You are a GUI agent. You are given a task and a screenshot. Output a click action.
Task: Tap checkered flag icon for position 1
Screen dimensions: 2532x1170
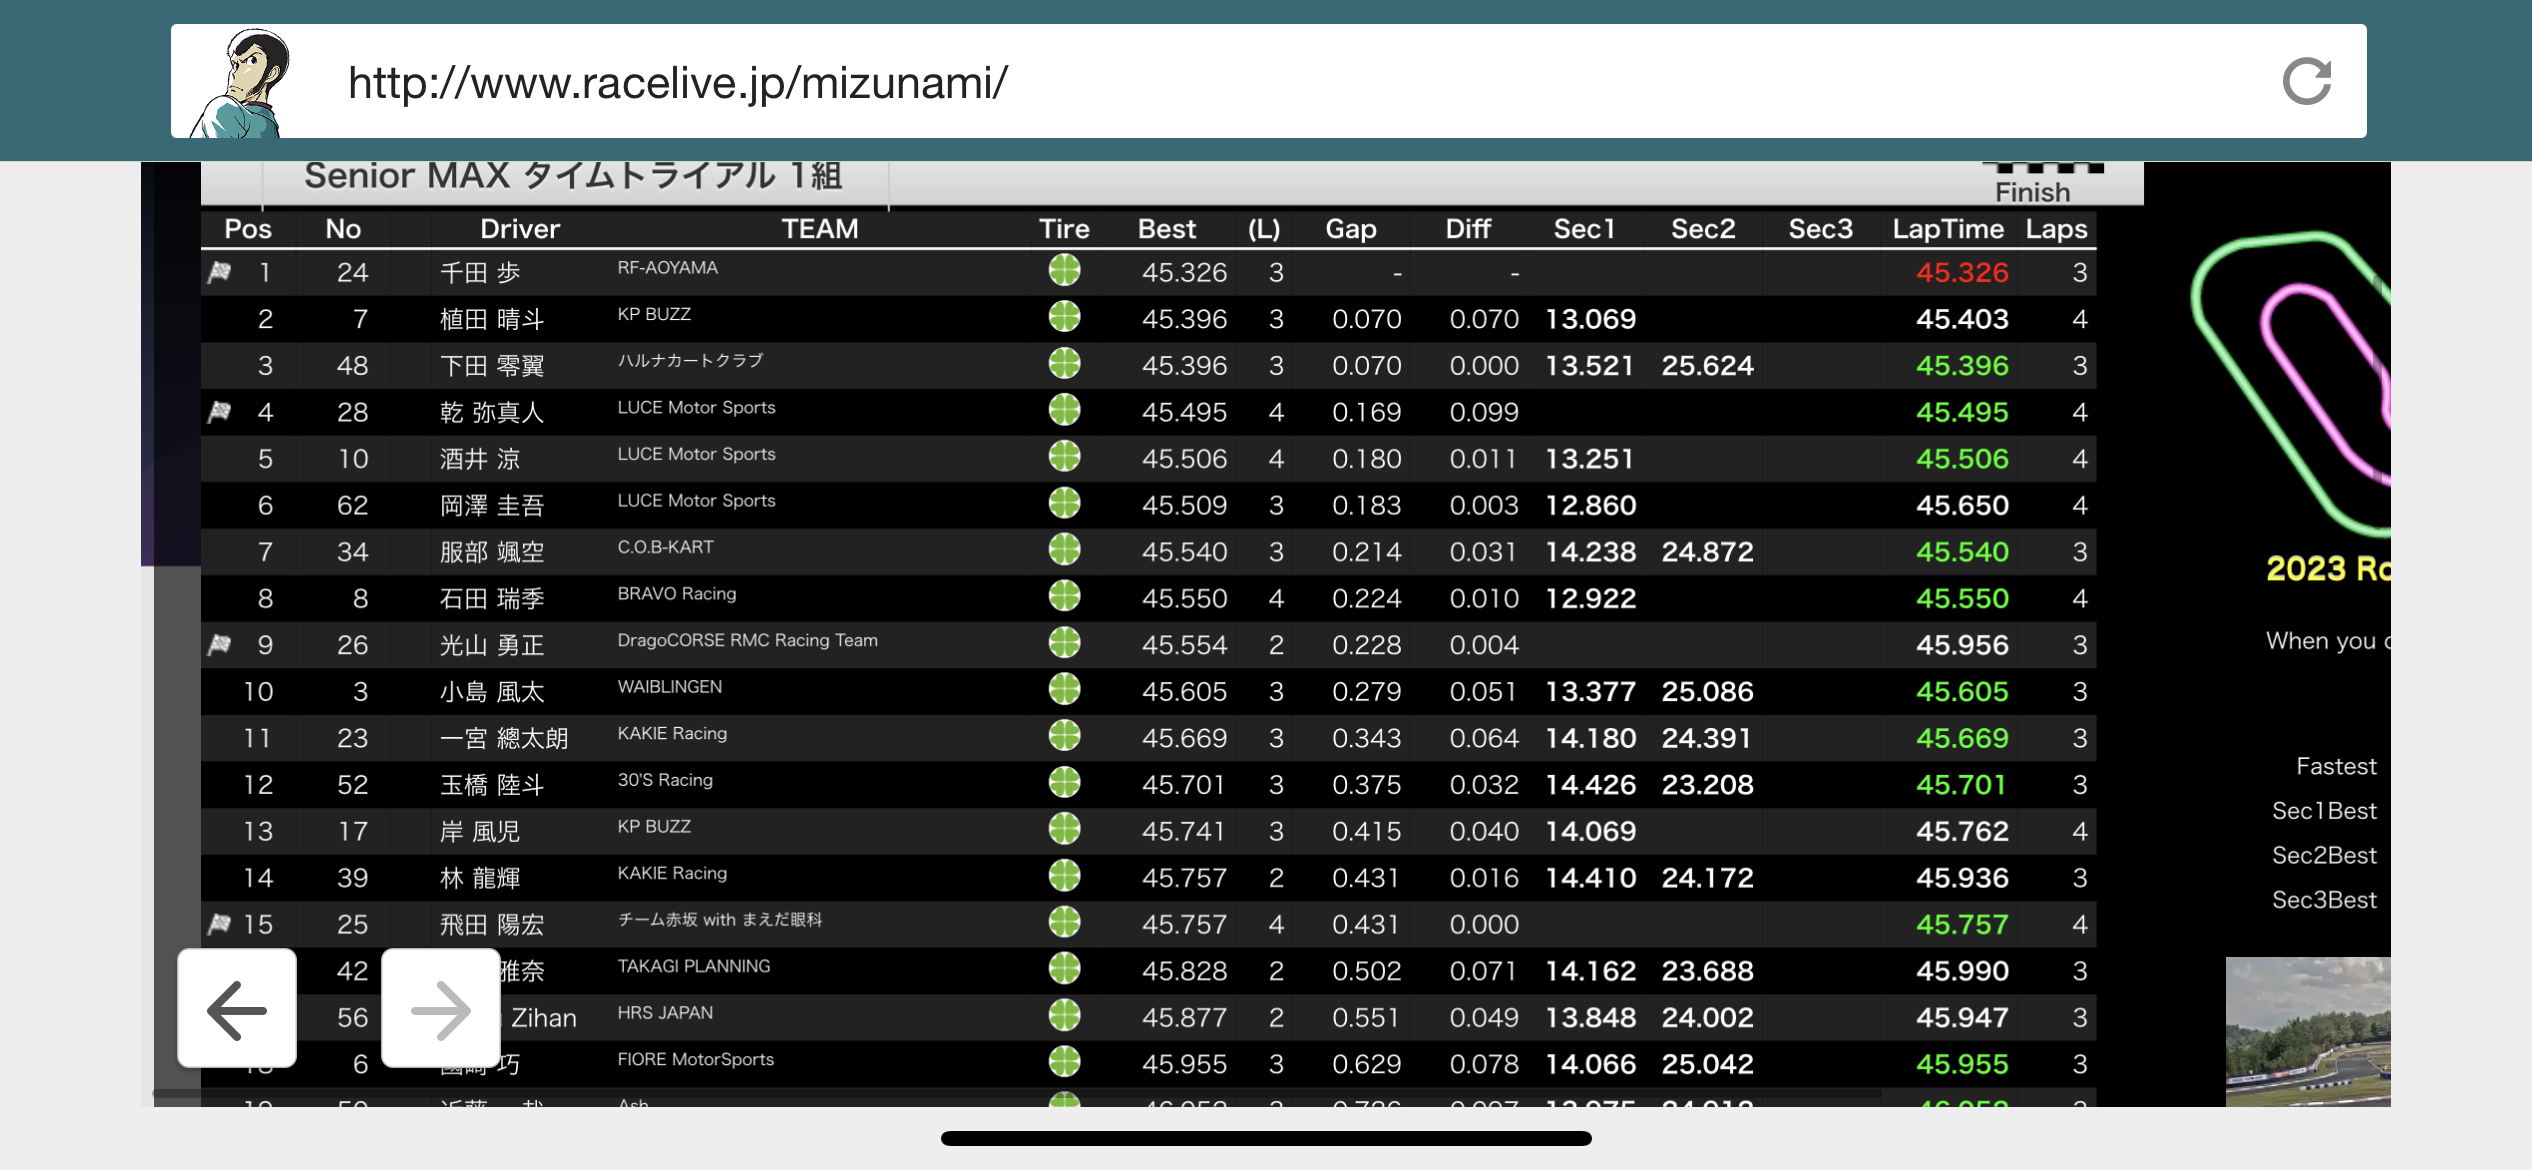coord(219,272)
